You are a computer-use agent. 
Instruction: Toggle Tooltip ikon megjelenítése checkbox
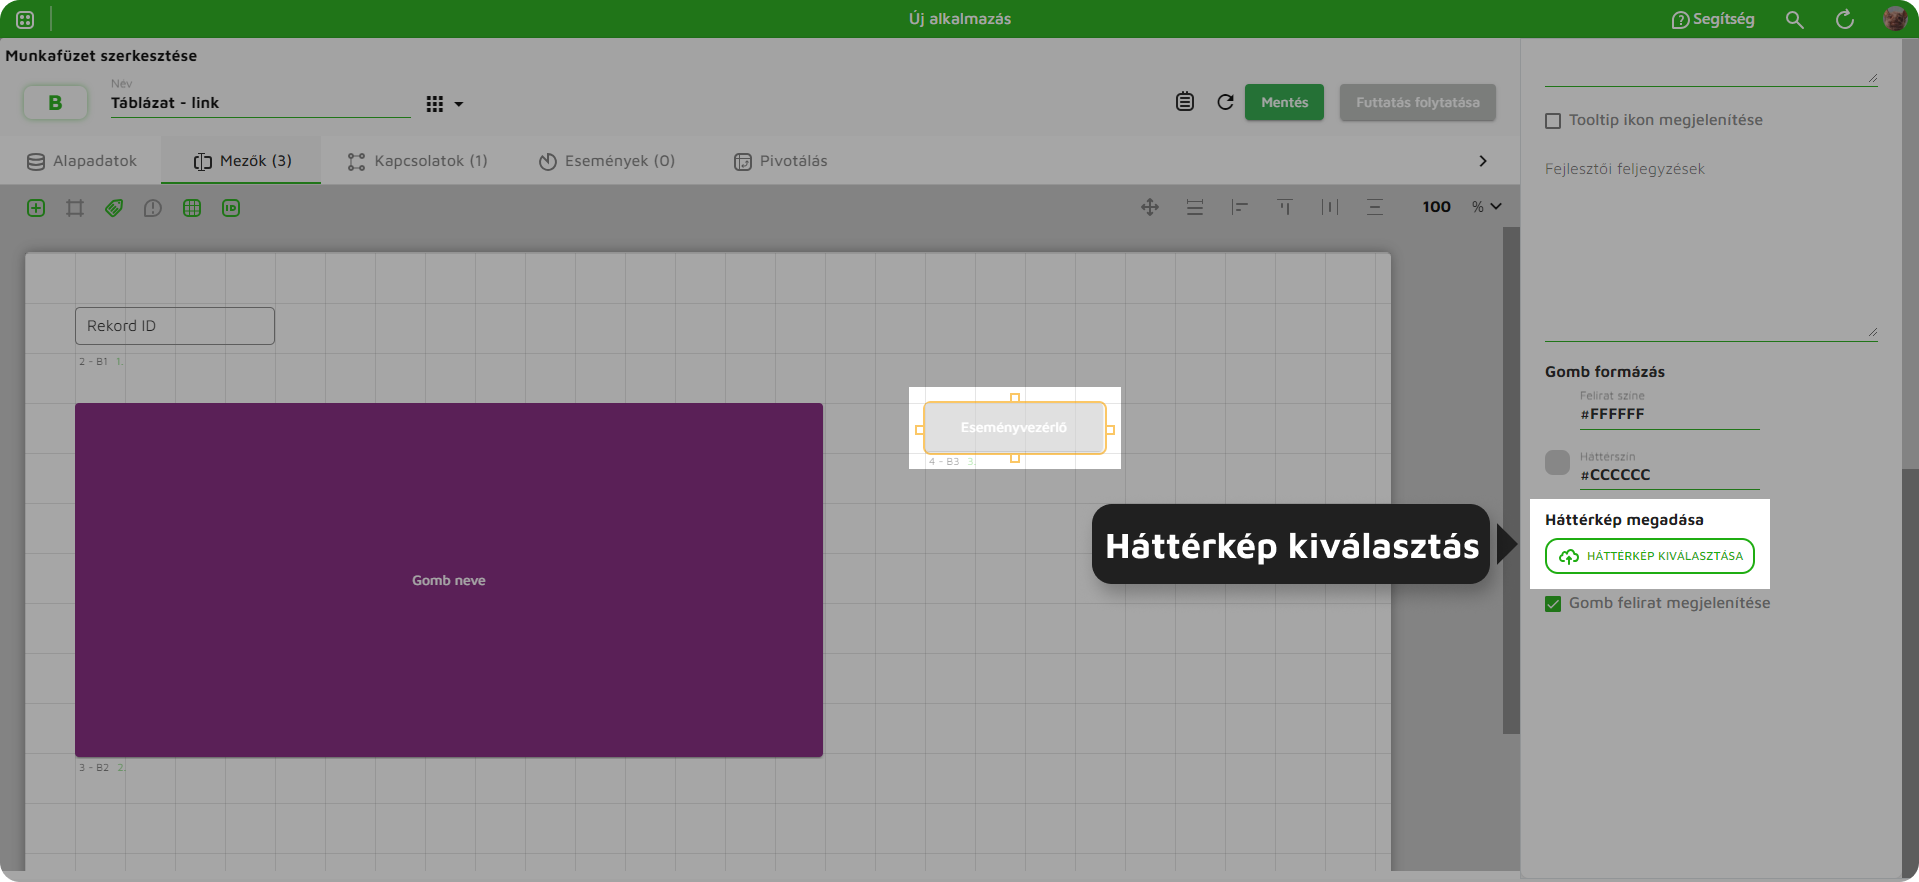(1553, 121)
